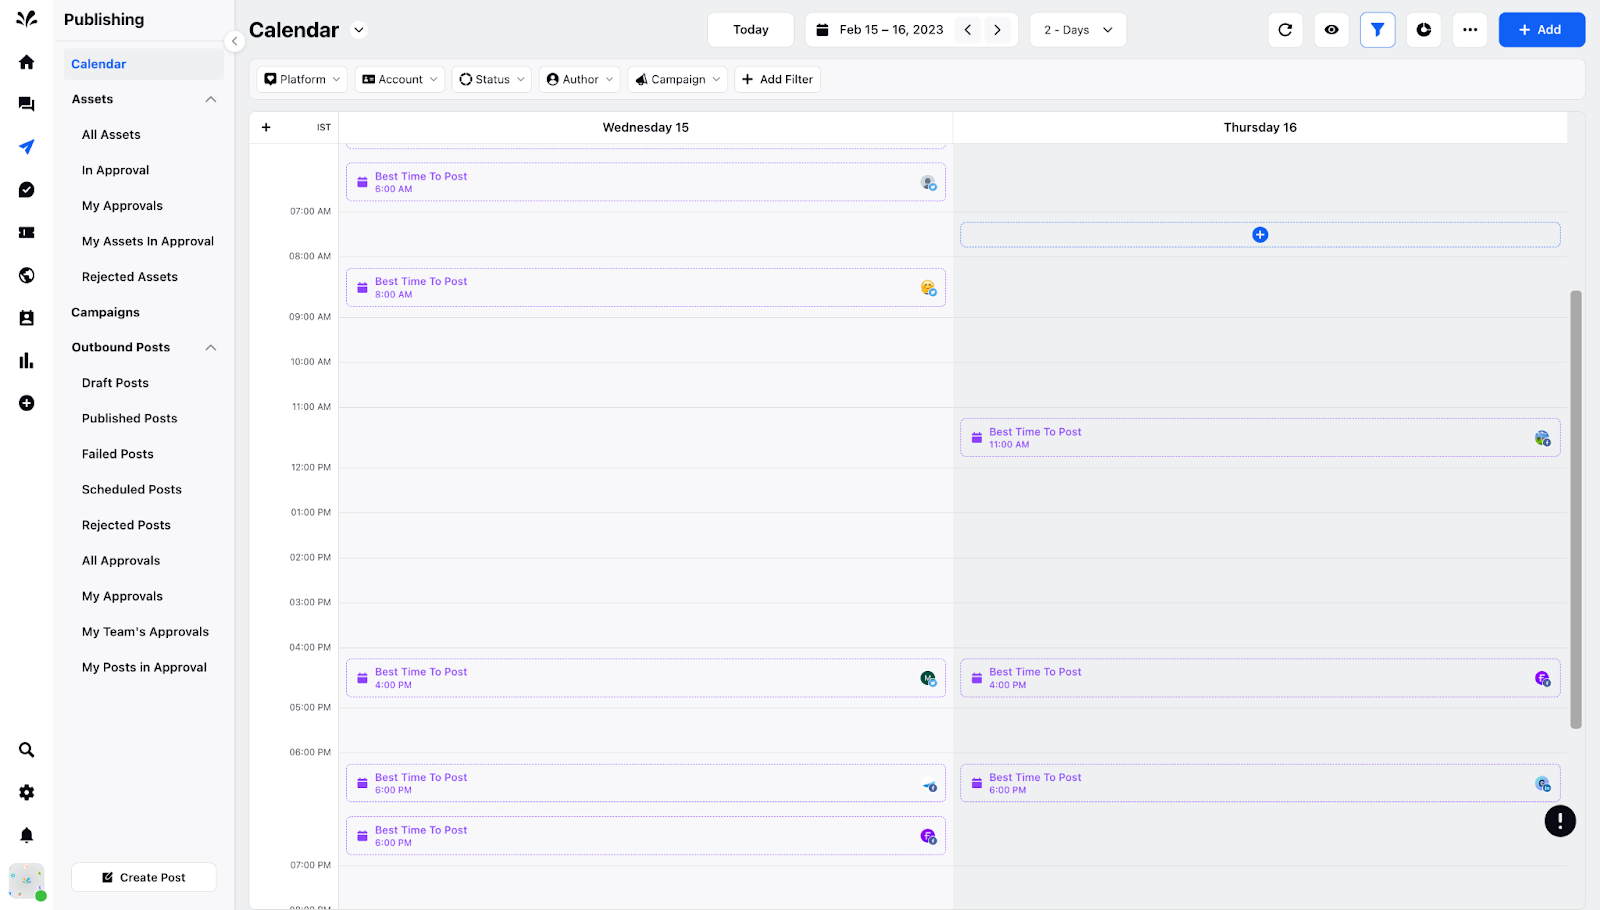1600x910 pixels.
Task: Open the globe icon in left rail
Action: pyautogui.click(x=27, y=275)
